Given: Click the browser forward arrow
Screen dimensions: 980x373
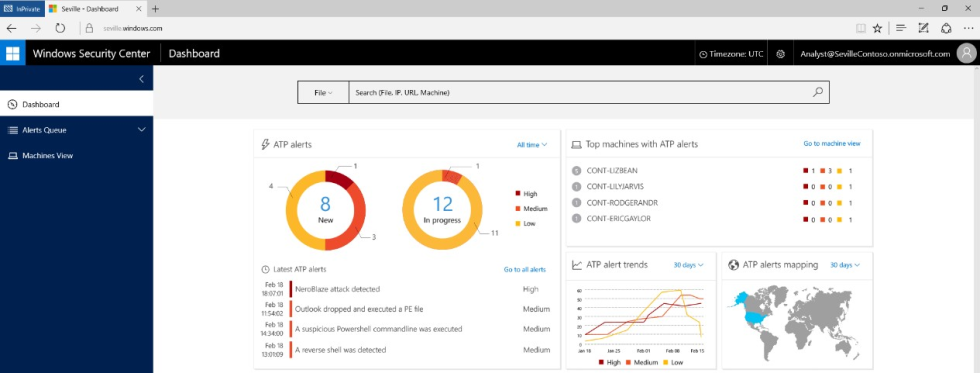Looking at the screenshot, I should pyautogui.click(x=36, y=28).
